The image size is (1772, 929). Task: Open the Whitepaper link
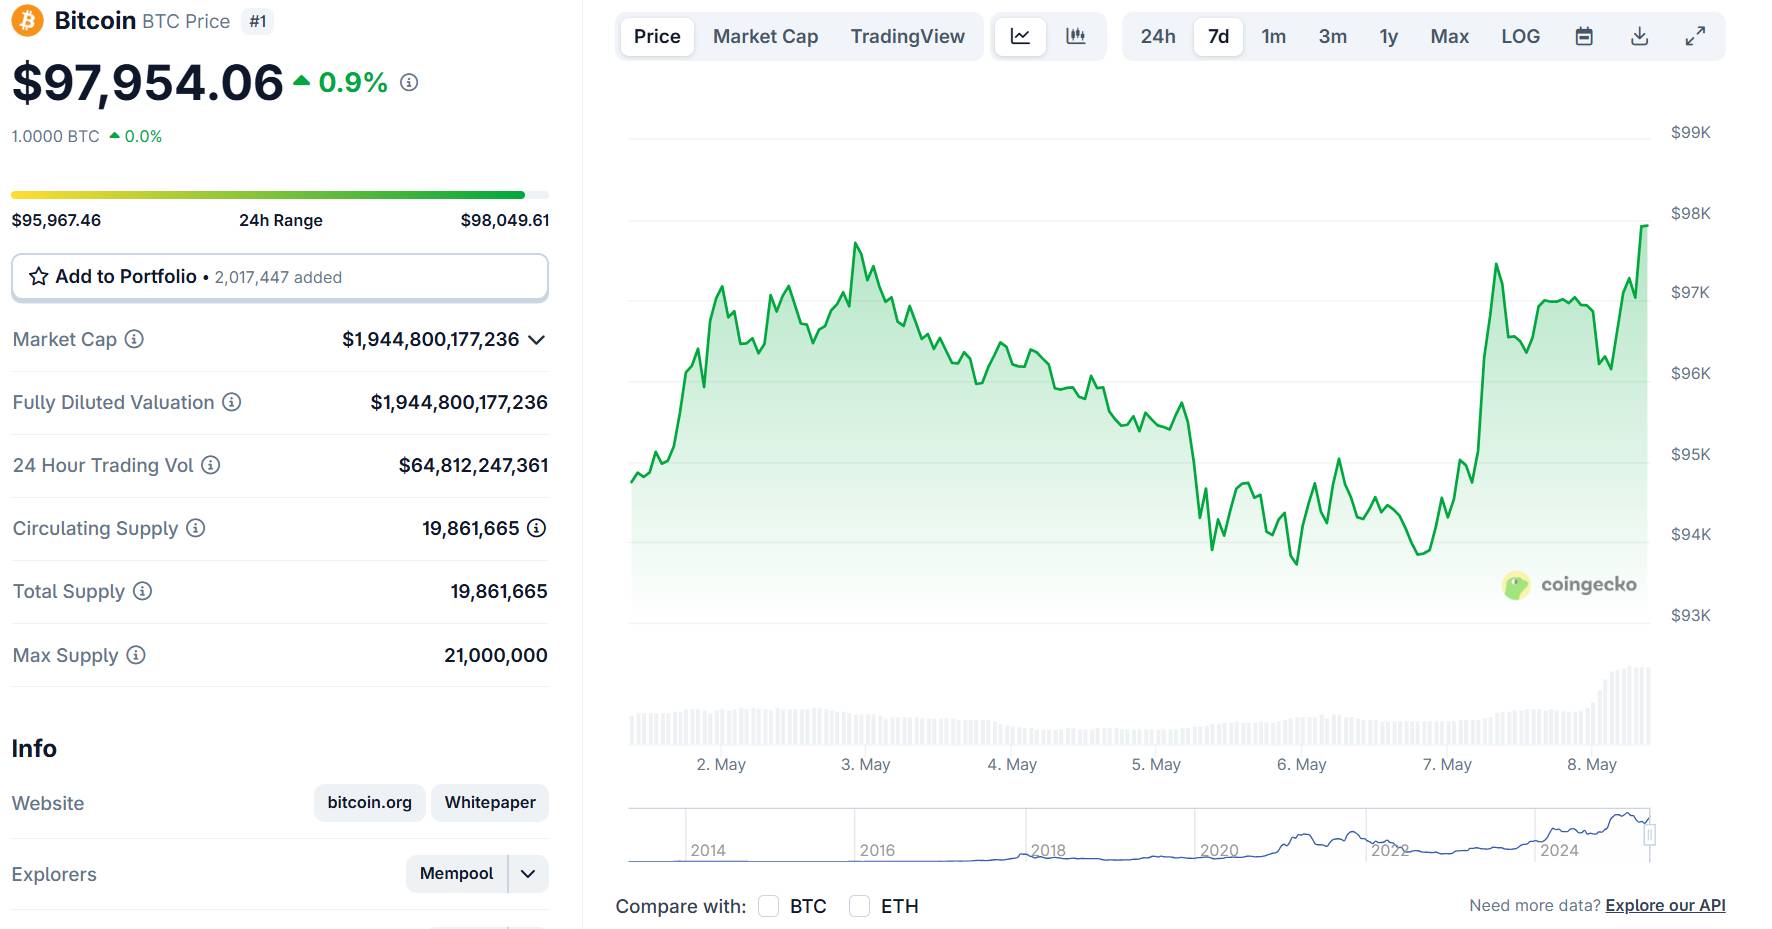[x=490, y=803]
